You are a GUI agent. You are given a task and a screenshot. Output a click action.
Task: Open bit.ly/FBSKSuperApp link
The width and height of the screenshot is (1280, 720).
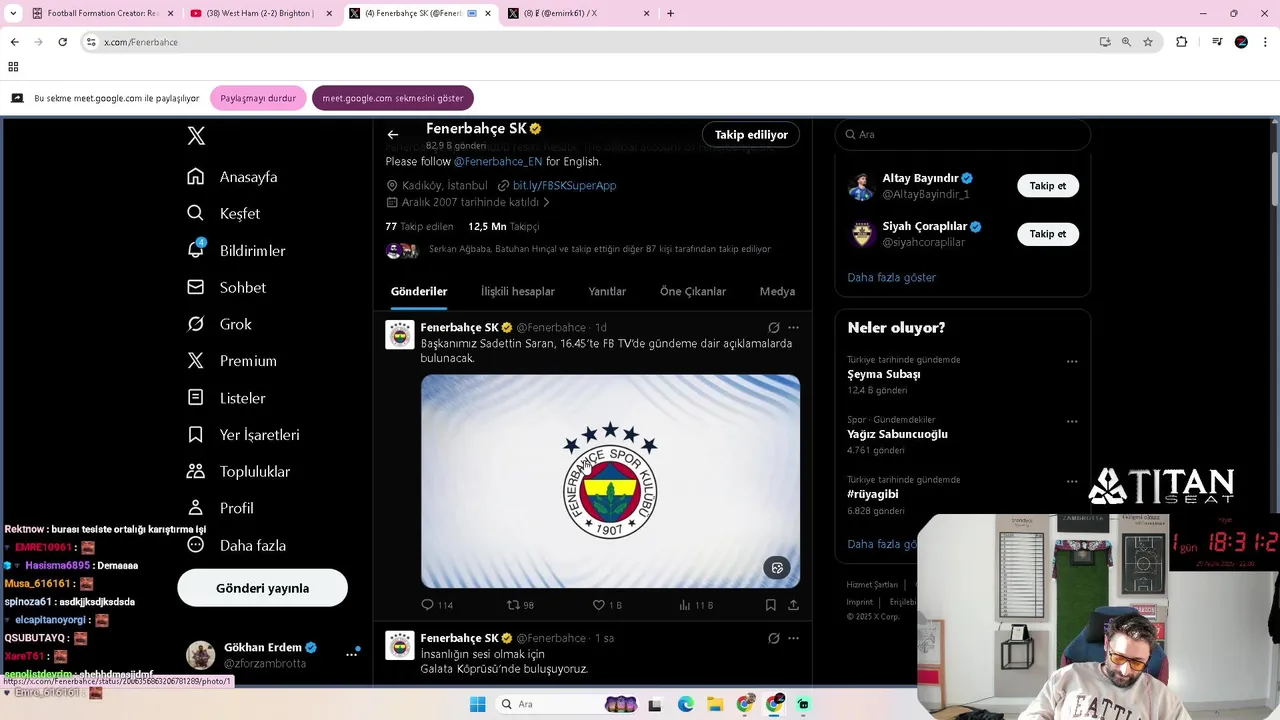(564, 185)
